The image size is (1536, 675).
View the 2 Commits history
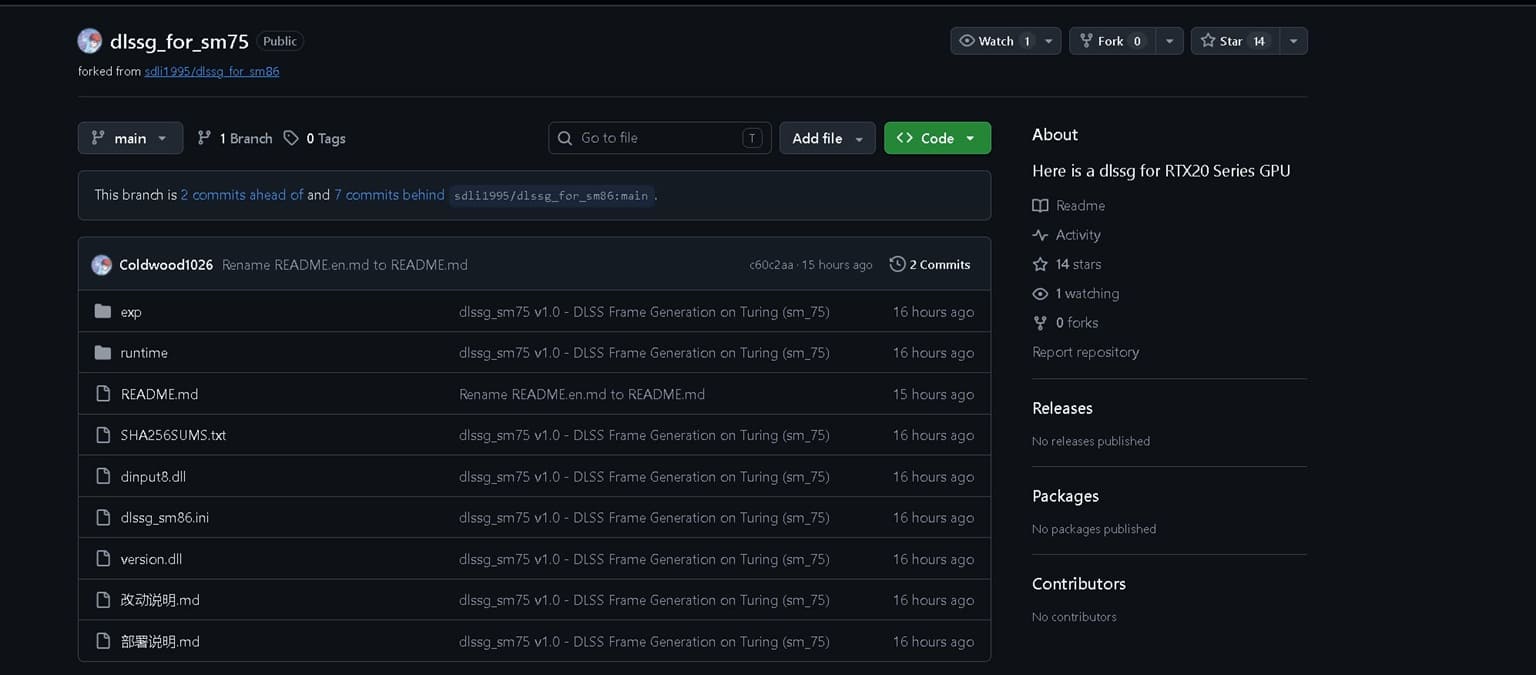click(930, 264)
